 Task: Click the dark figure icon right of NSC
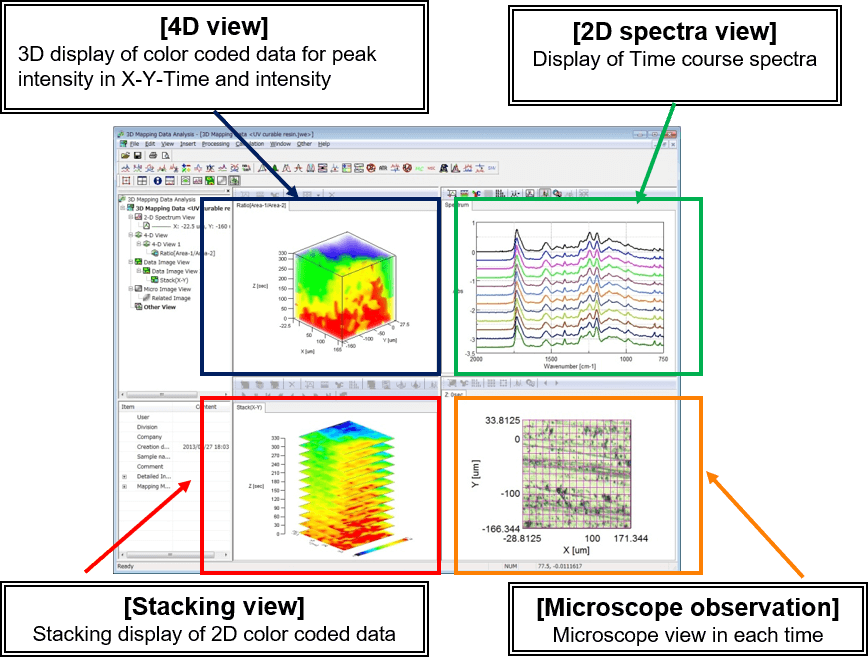point(443,168)
